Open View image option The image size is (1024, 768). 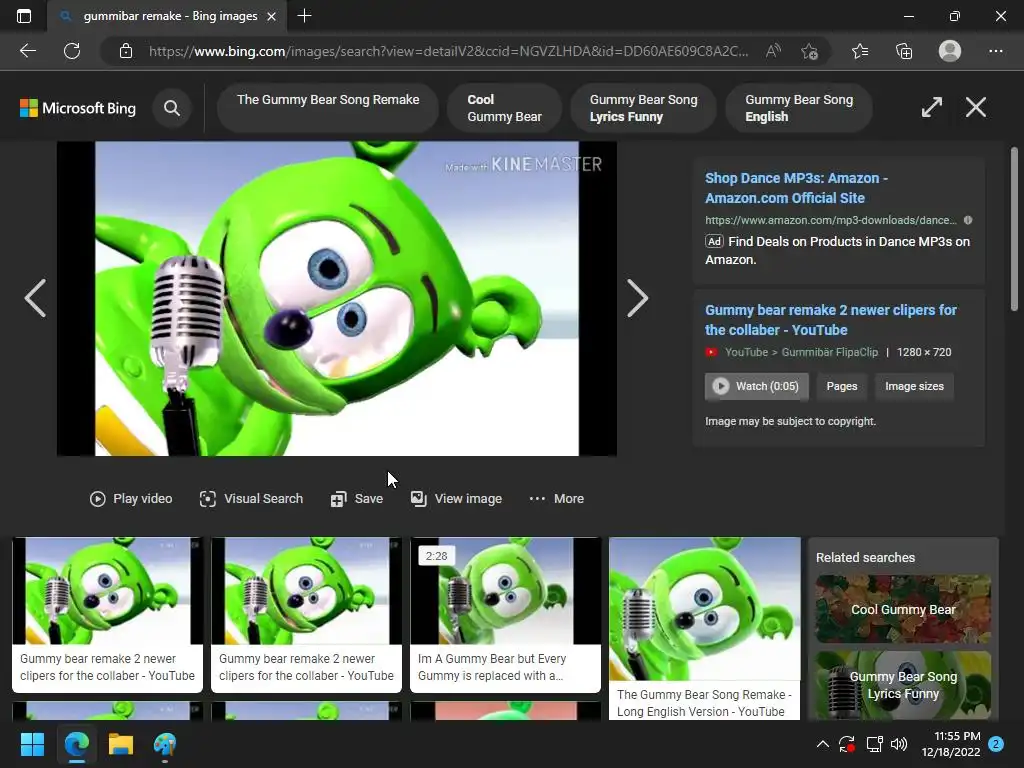coord(456,498)
